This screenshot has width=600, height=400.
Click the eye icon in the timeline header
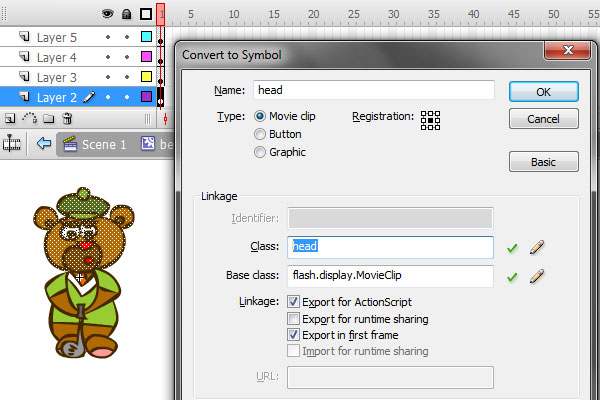point(108,14)
